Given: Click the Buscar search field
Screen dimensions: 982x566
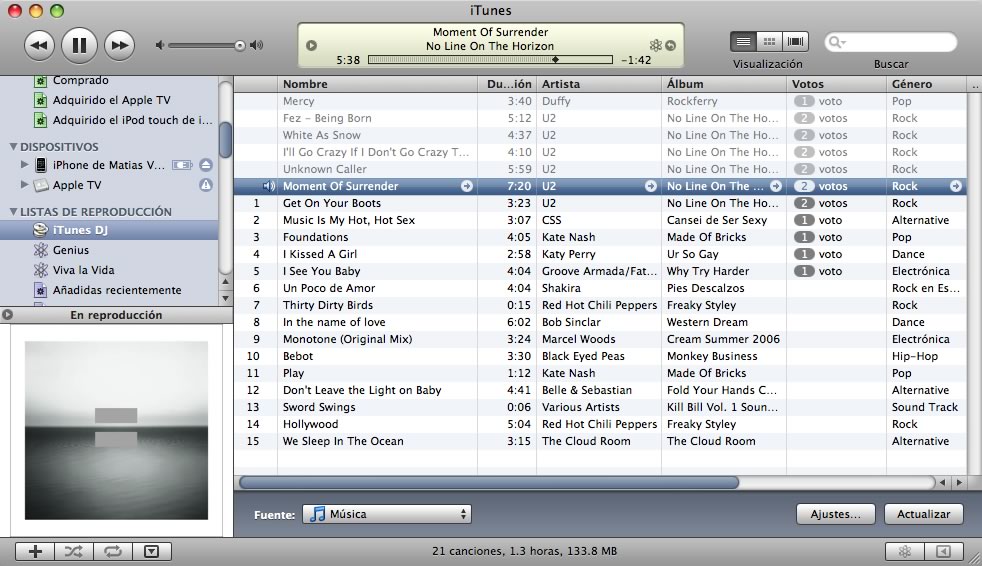Looking at the screenshot, I should pyautogui.click(x=891, y=42).
